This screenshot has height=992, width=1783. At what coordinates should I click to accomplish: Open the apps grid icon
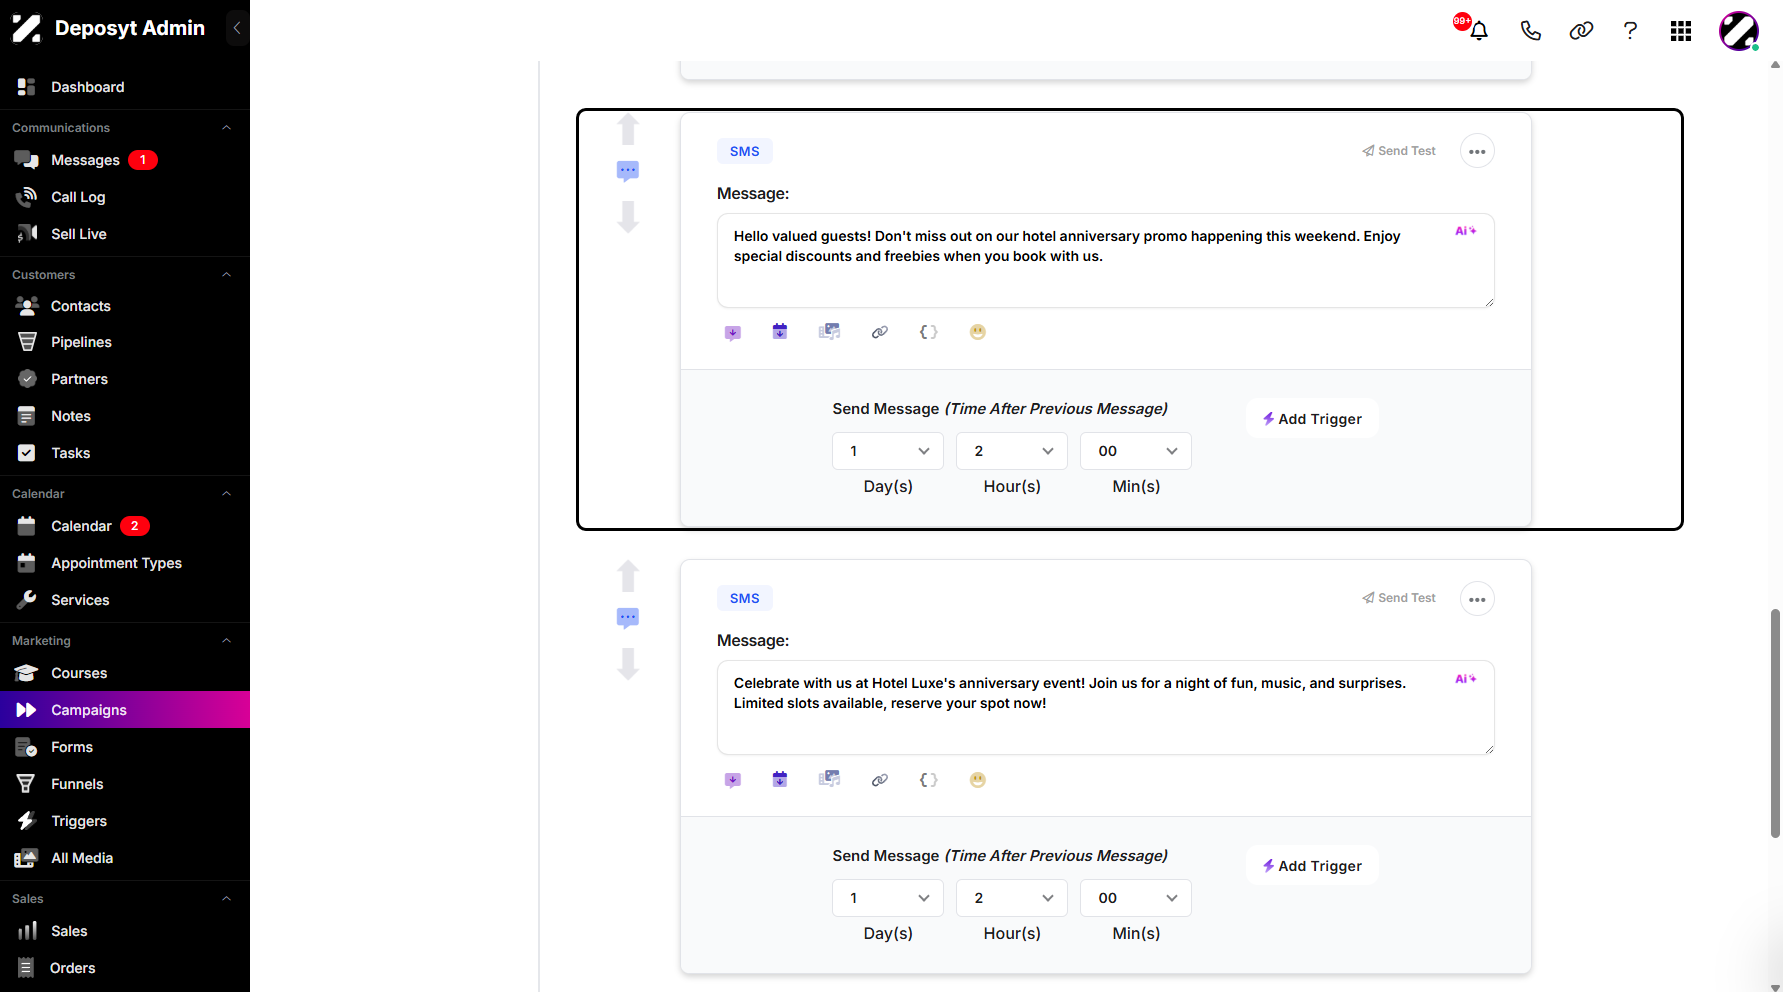(1681, 31)
